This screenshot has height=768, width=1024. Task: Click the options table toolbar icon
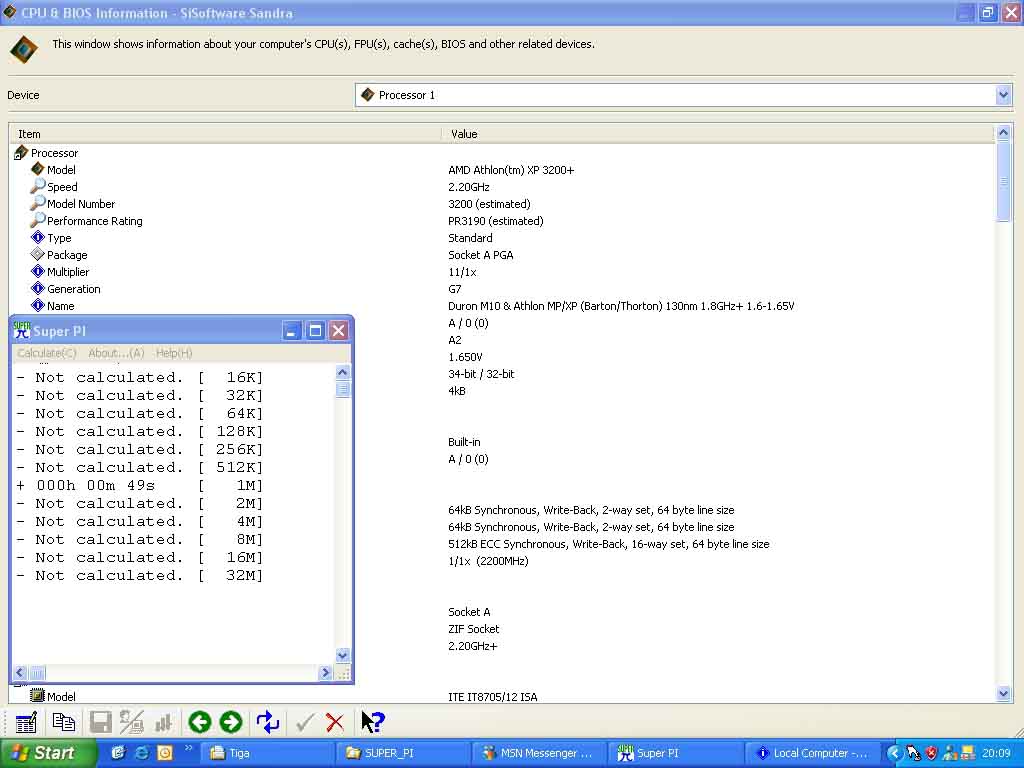click(x=25, y=722)
